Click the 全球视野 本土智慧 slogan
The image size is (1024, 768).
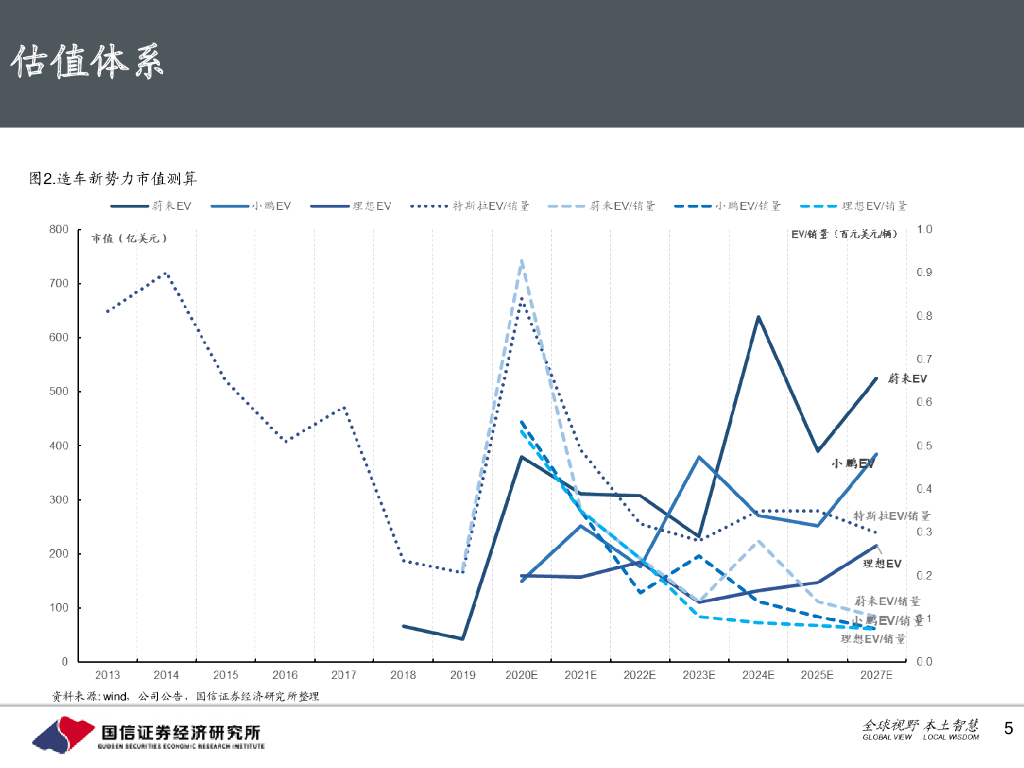920,726
